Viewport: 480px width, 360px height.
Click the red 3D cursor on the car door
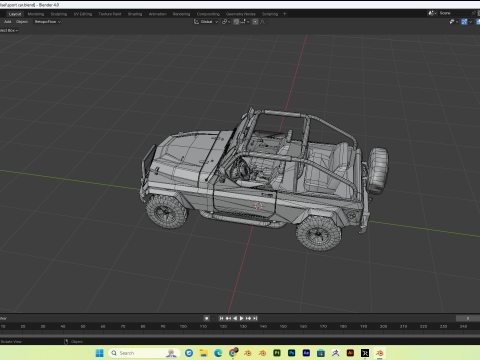(258, 206)
